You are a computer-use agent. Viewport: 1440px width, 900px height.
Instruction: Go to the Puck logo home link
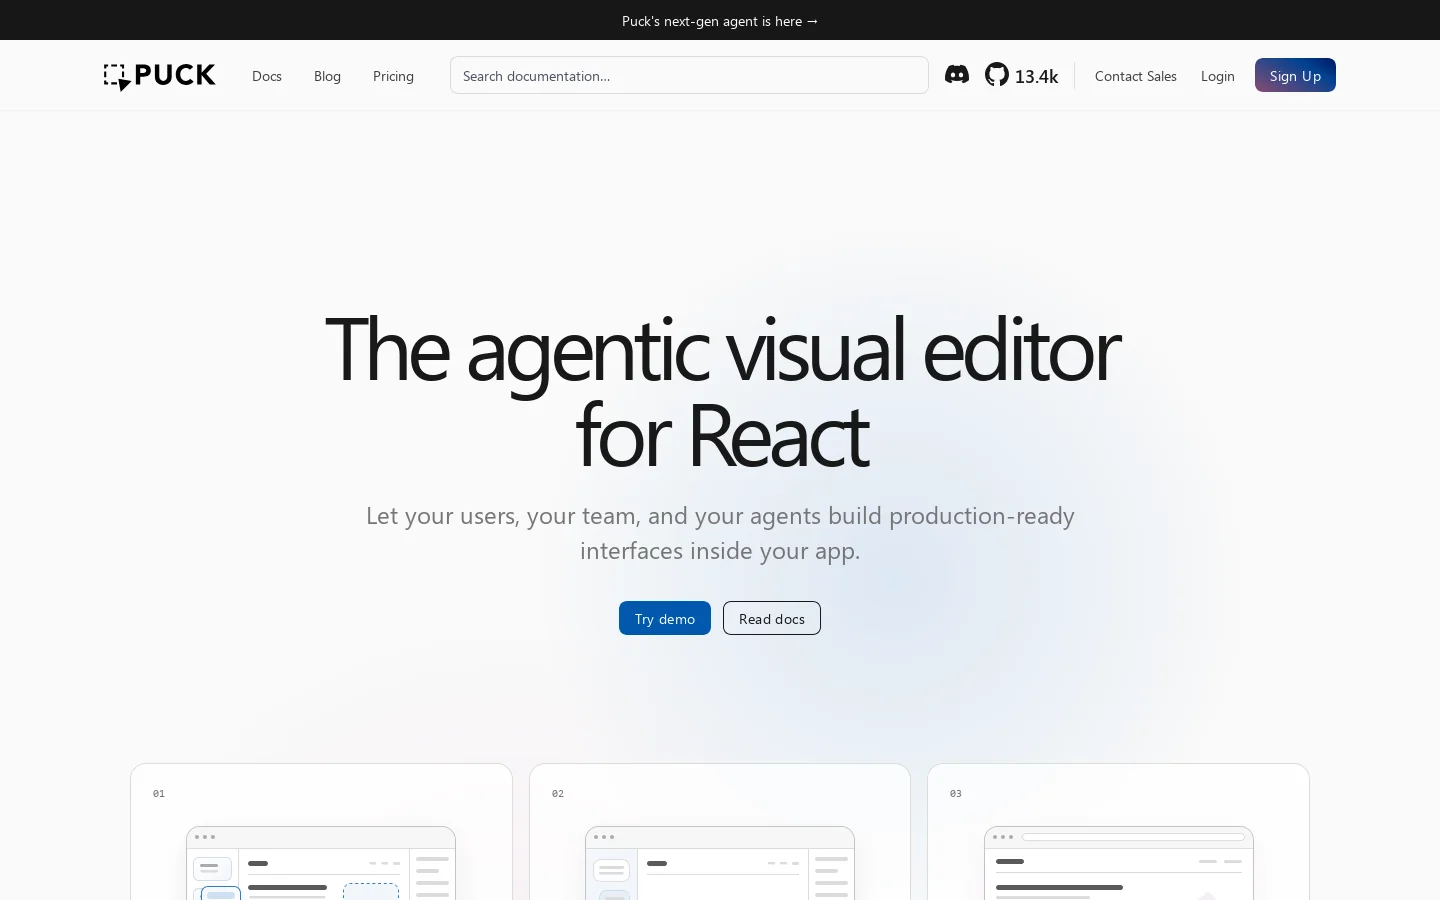160,76
